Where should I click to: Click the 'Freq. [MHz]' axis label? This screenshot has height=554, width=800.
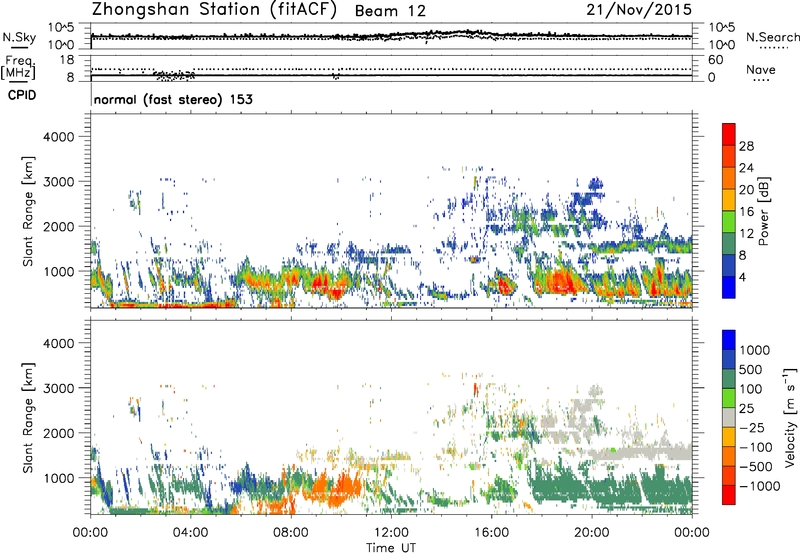[x=19, y=68]
